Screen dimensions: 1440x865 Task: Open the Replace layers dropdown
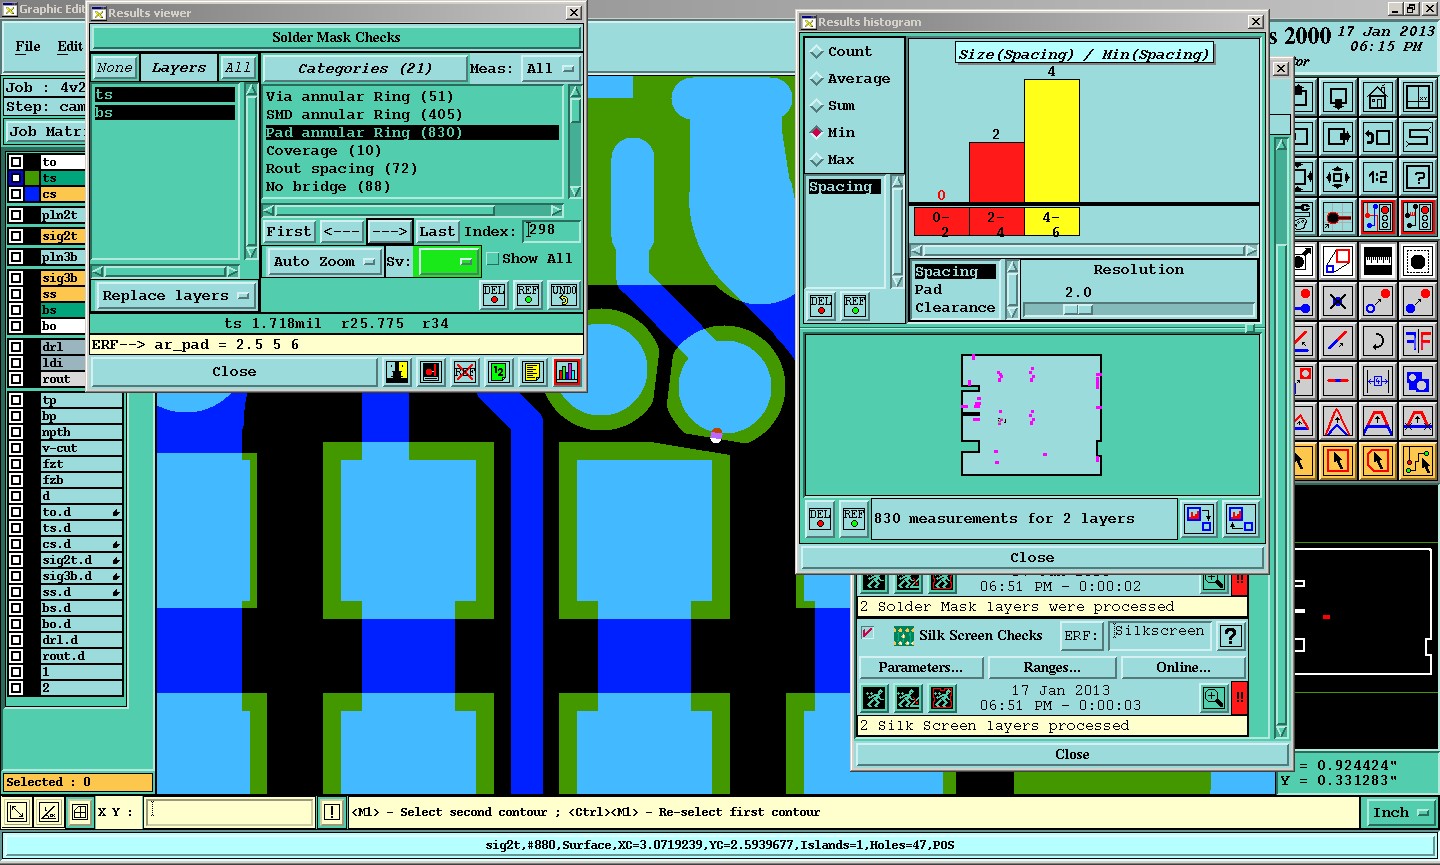176,296
